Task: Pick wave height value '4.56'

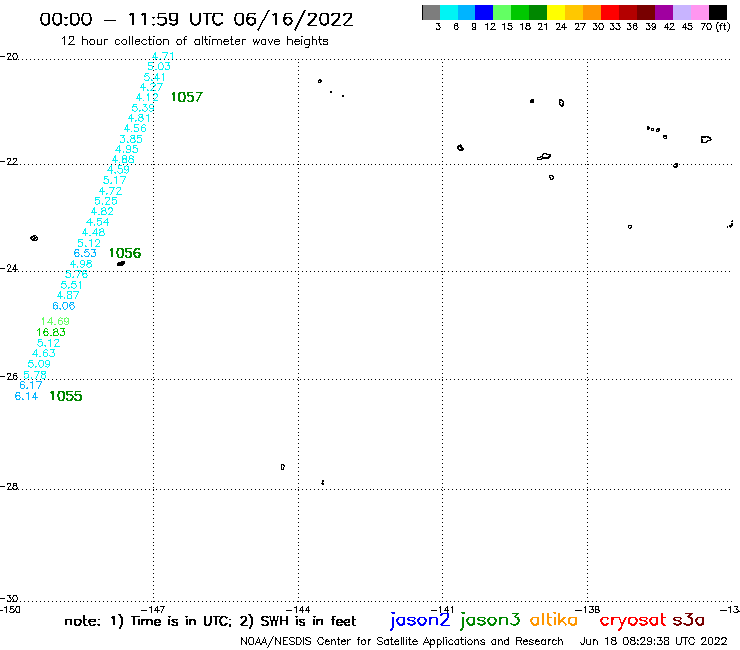Action: pos(135,128)
